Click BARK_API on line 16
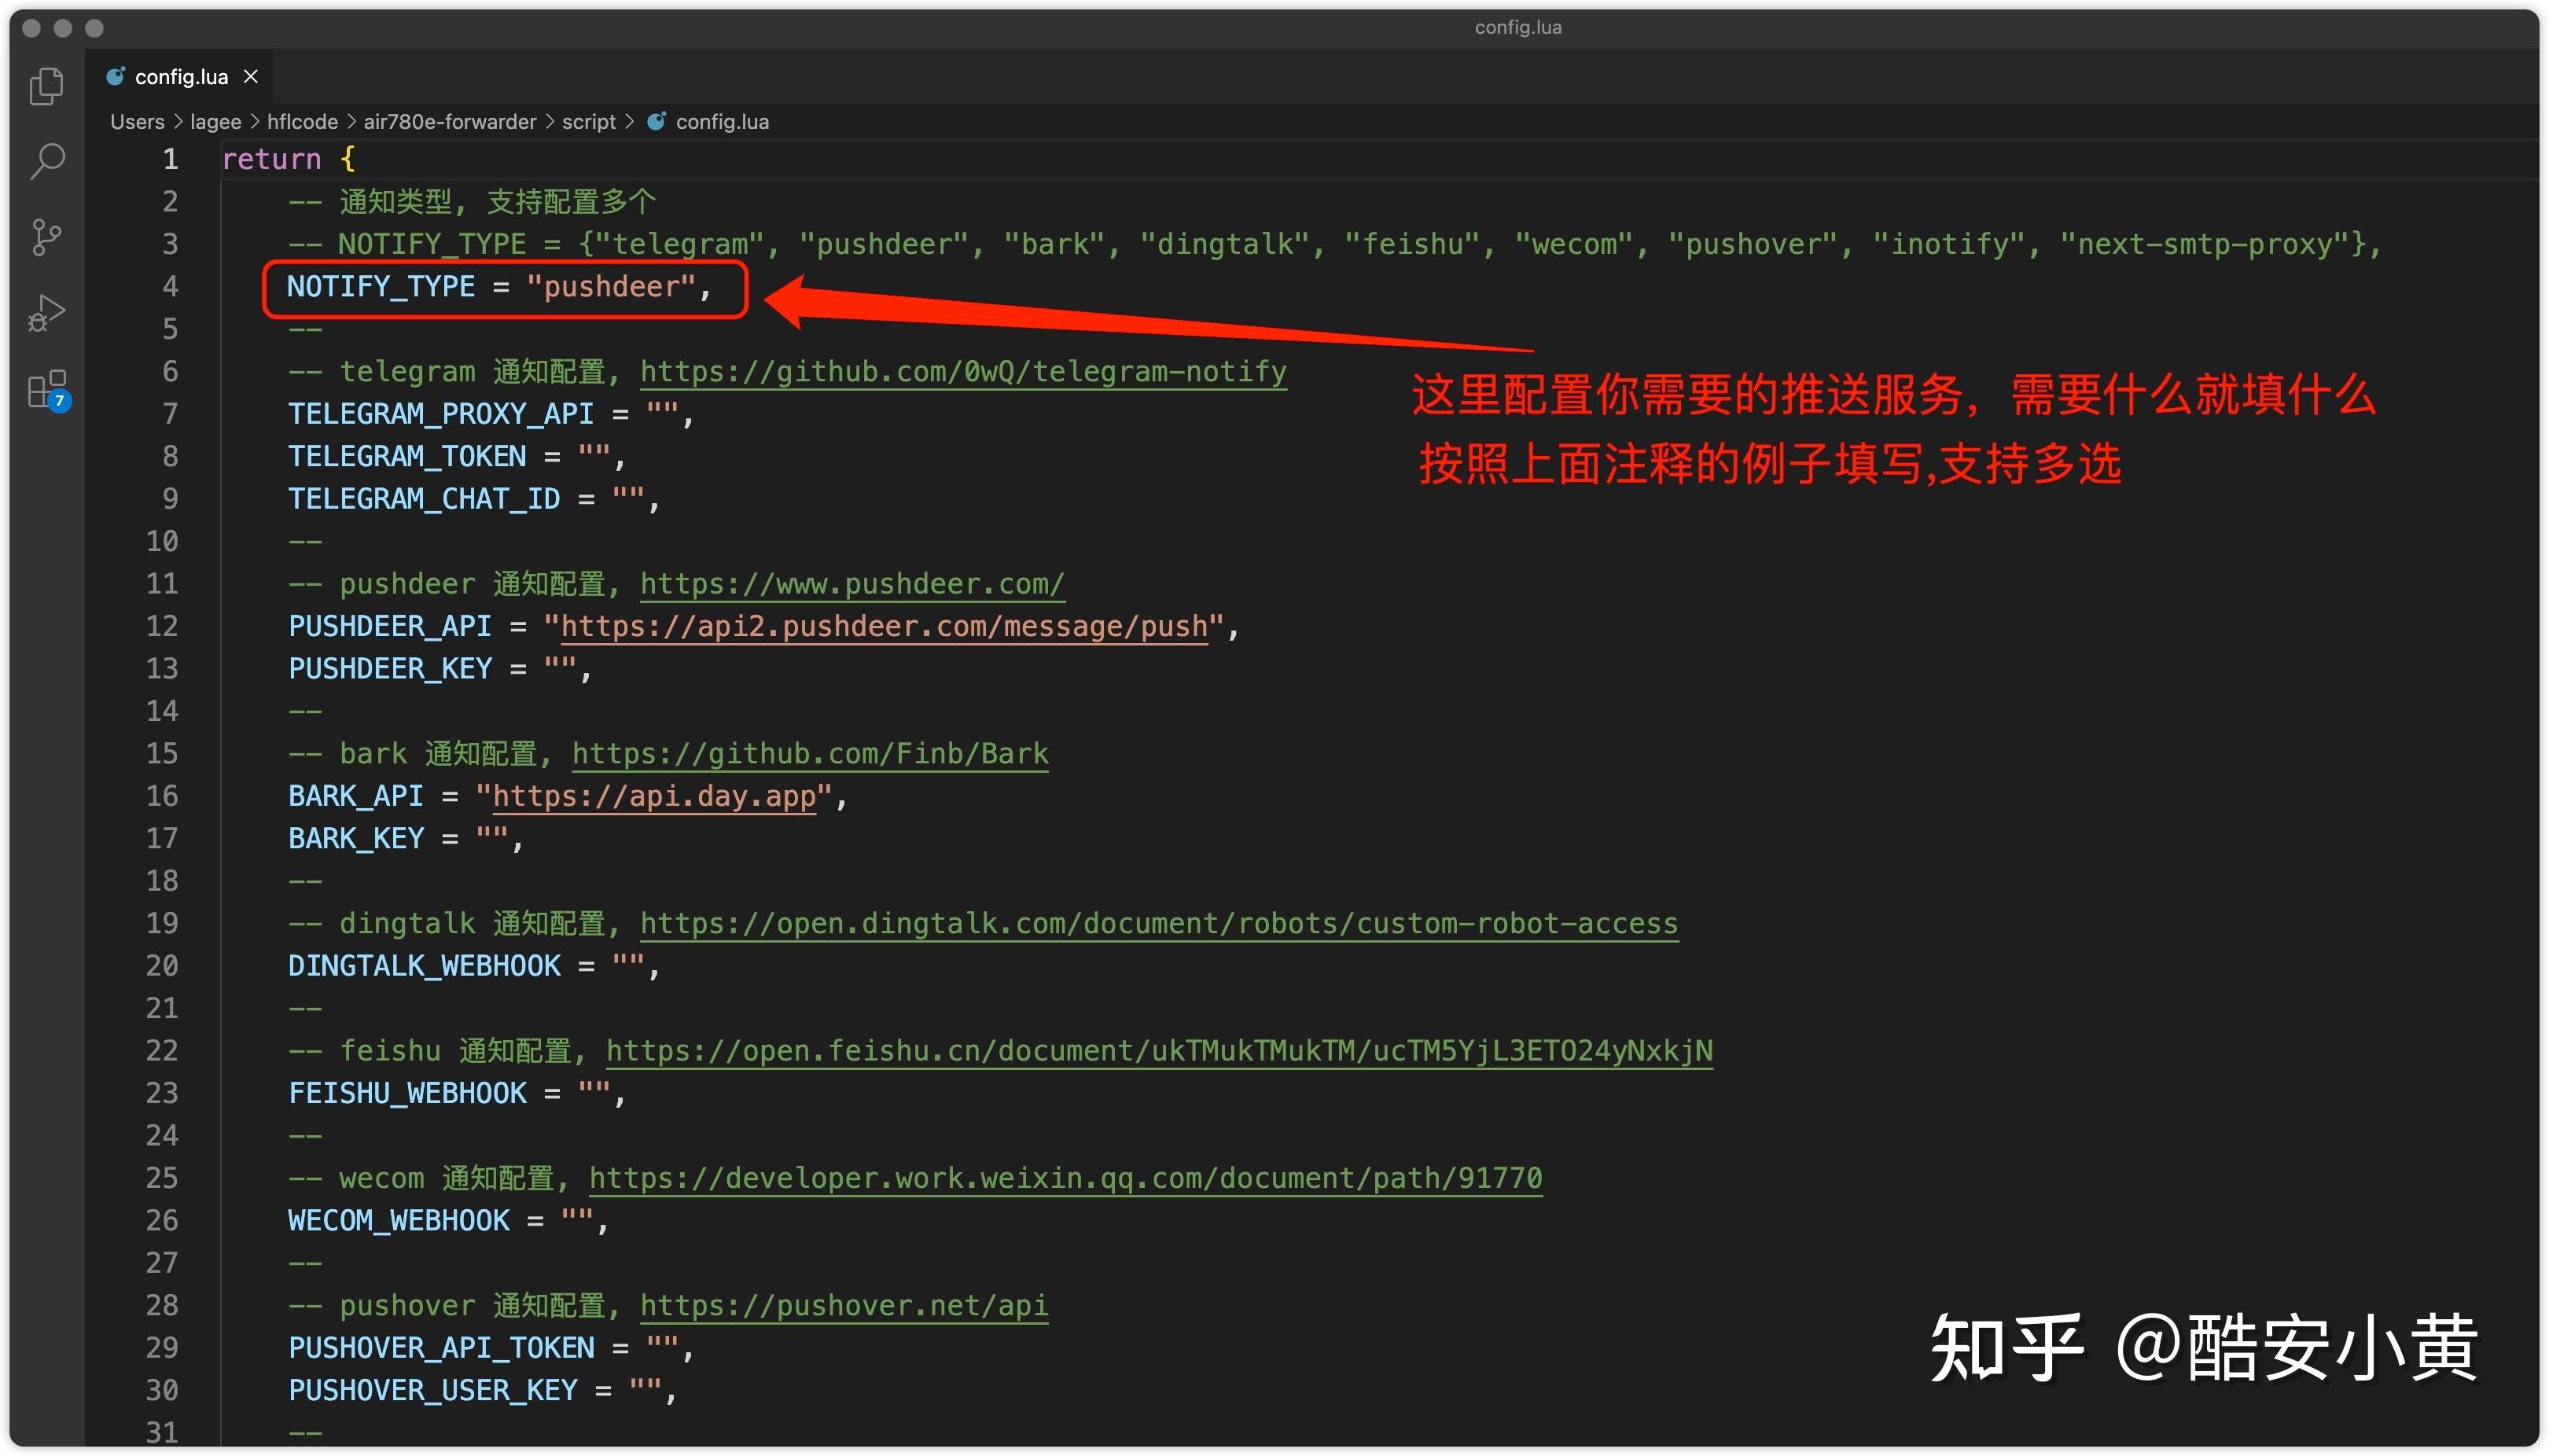The width and height of the screenshot is (2549, 1456). 356,796
